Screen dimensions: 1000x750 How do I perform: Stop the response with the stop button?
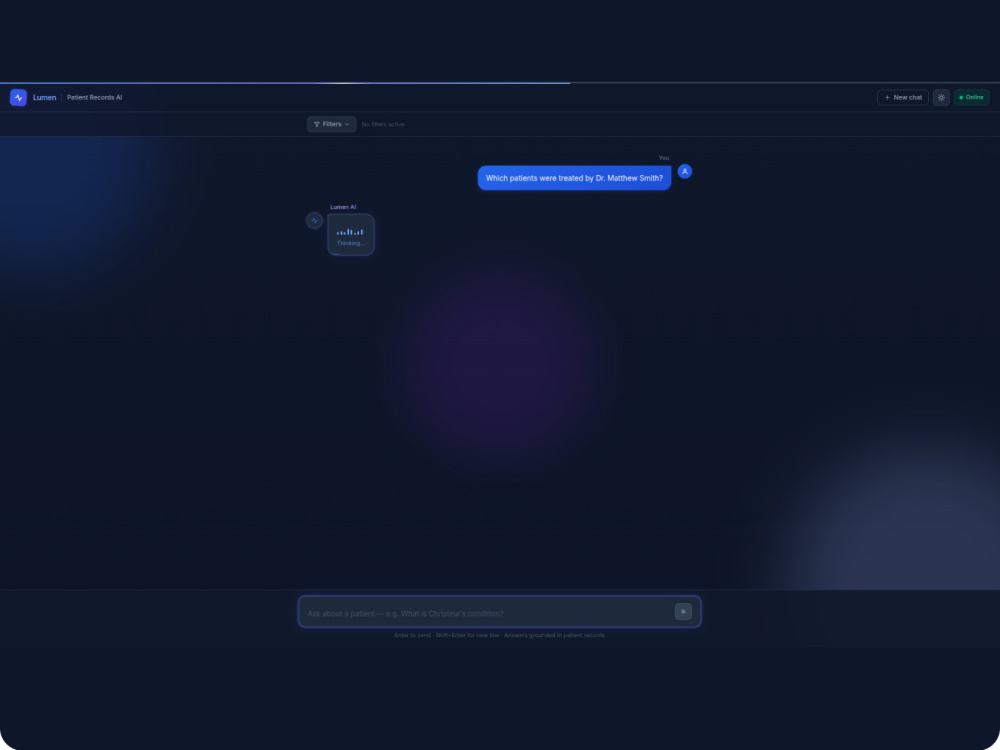(x=683, y=612)
